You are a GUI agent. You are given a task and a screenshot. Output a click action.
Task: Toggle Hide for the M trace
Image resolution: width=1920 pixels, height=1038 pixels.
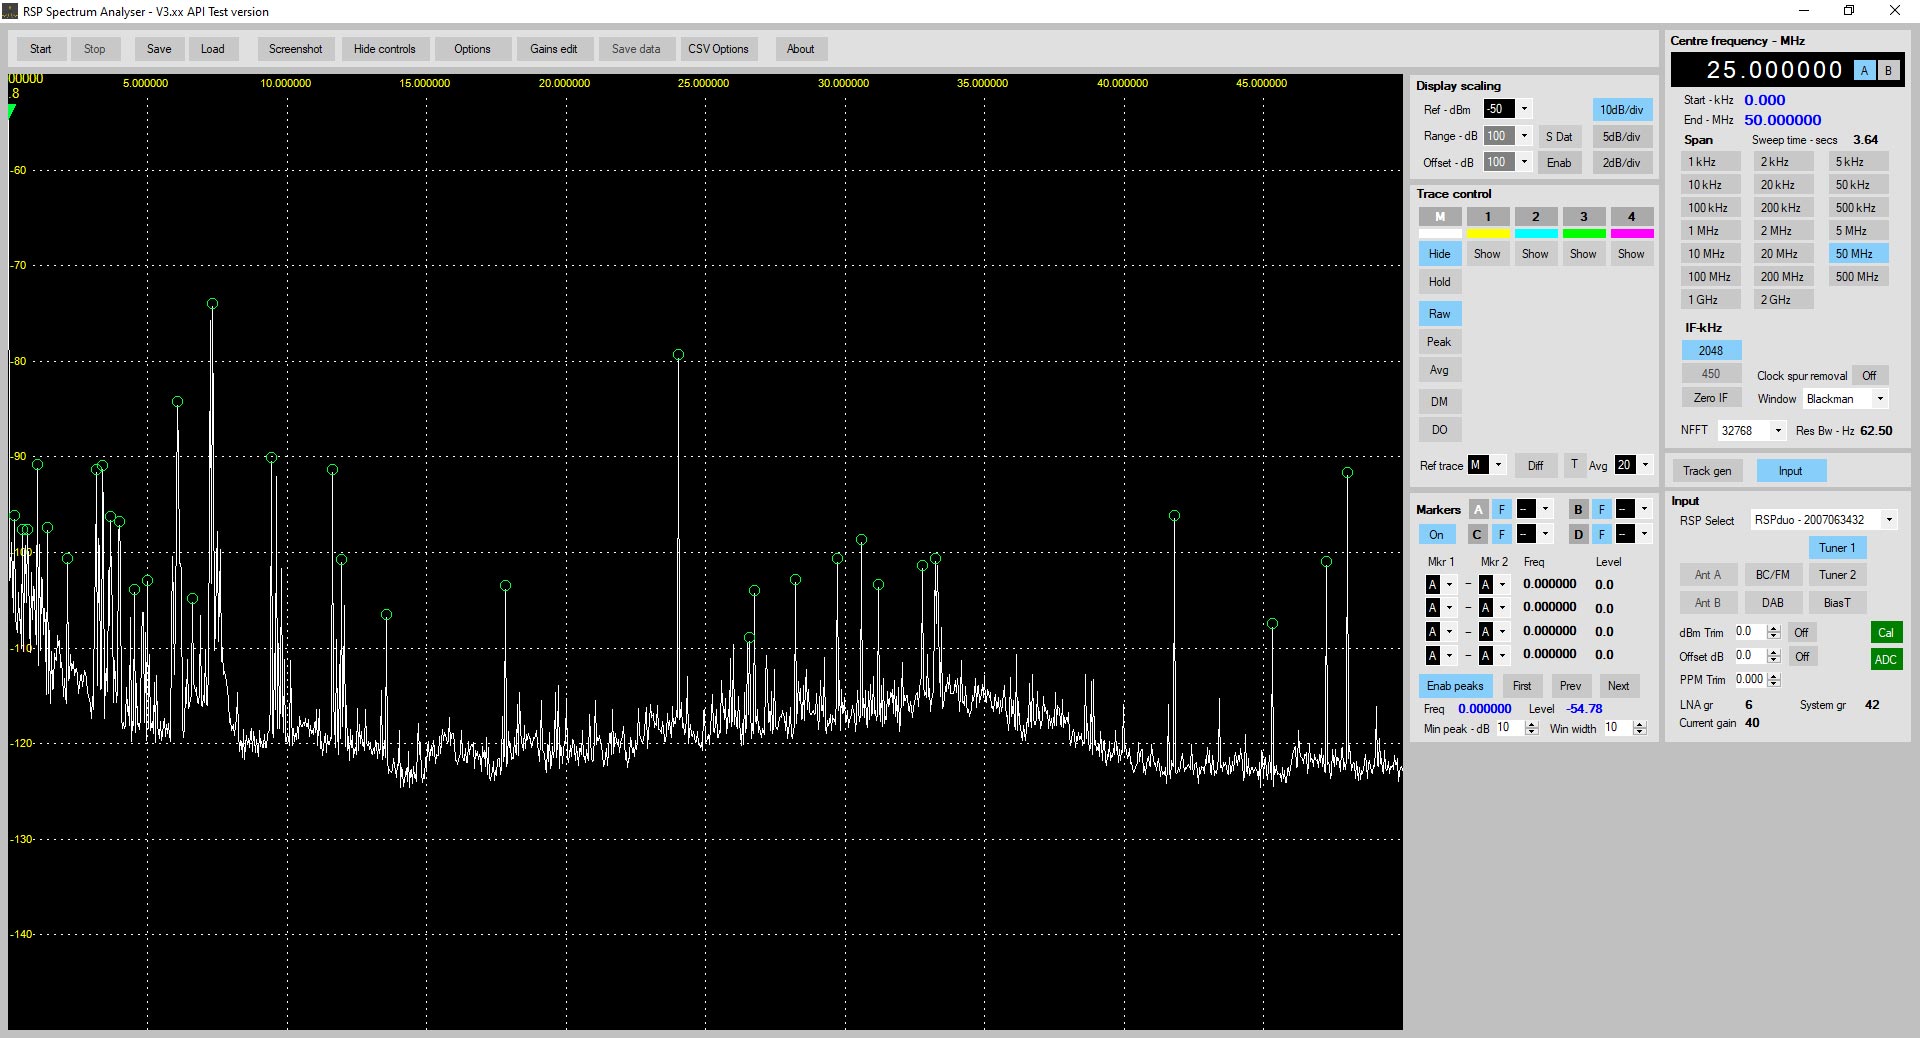(x=1439, y=254)
